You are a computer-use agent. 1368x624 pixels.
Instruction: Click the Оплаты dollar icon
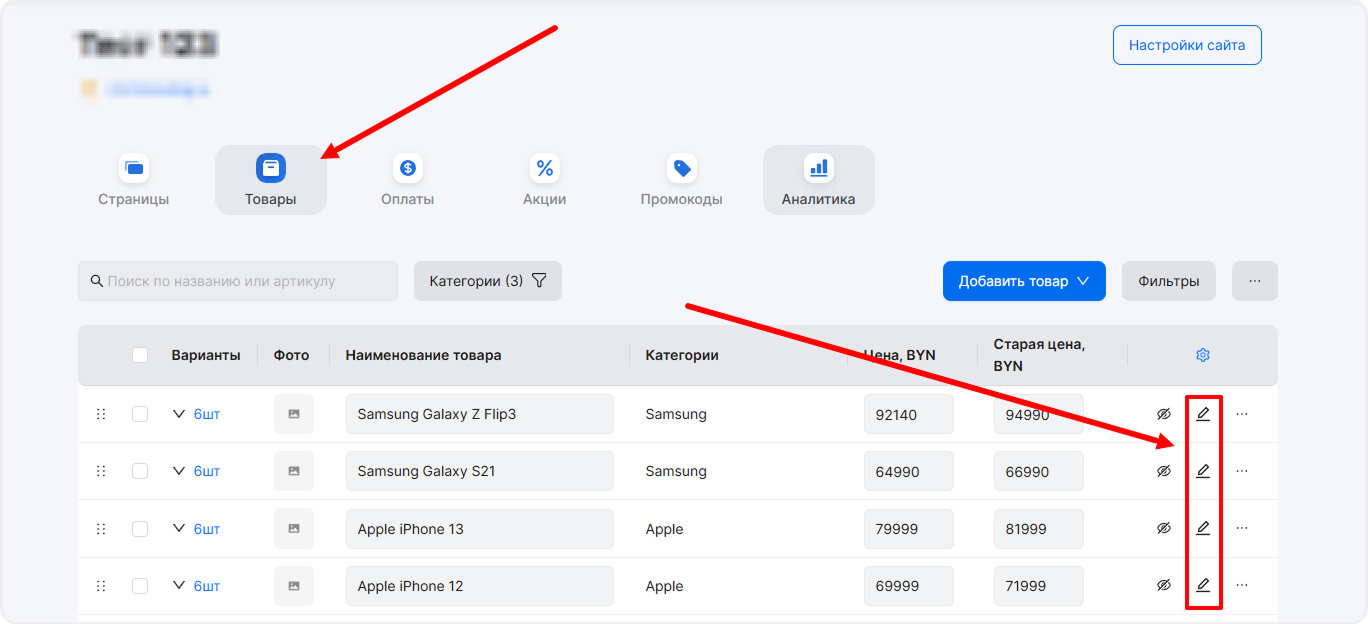coord(407,168)
